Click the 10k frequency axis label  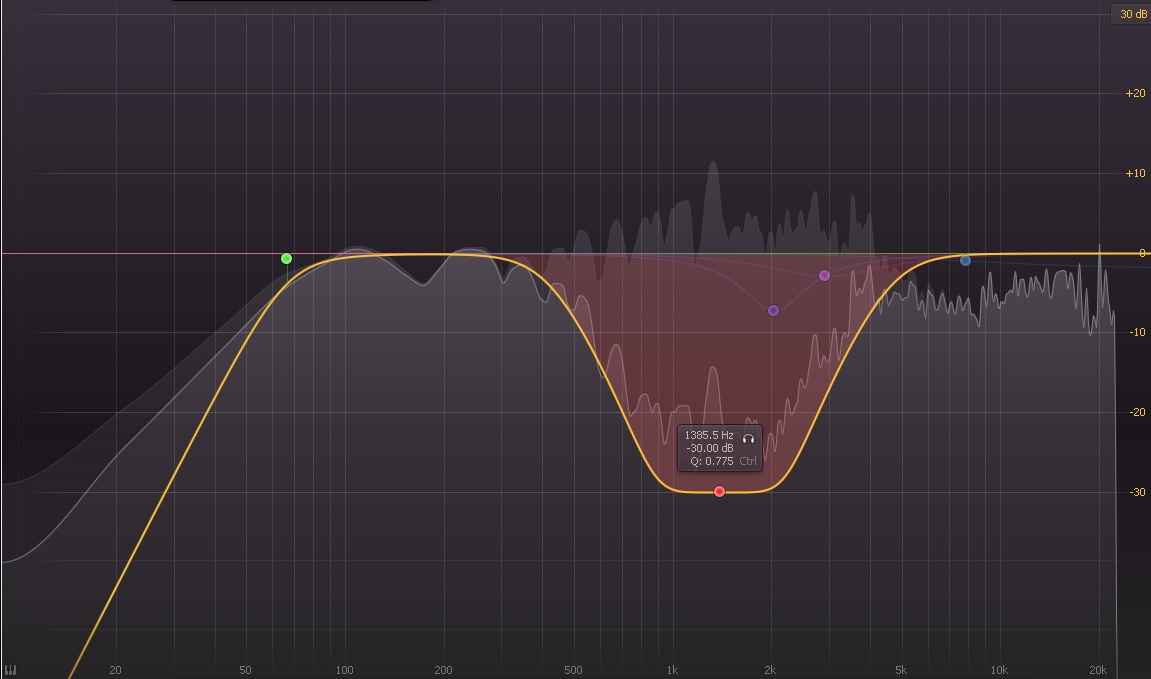pyautogui.click(x=999, y=670)
